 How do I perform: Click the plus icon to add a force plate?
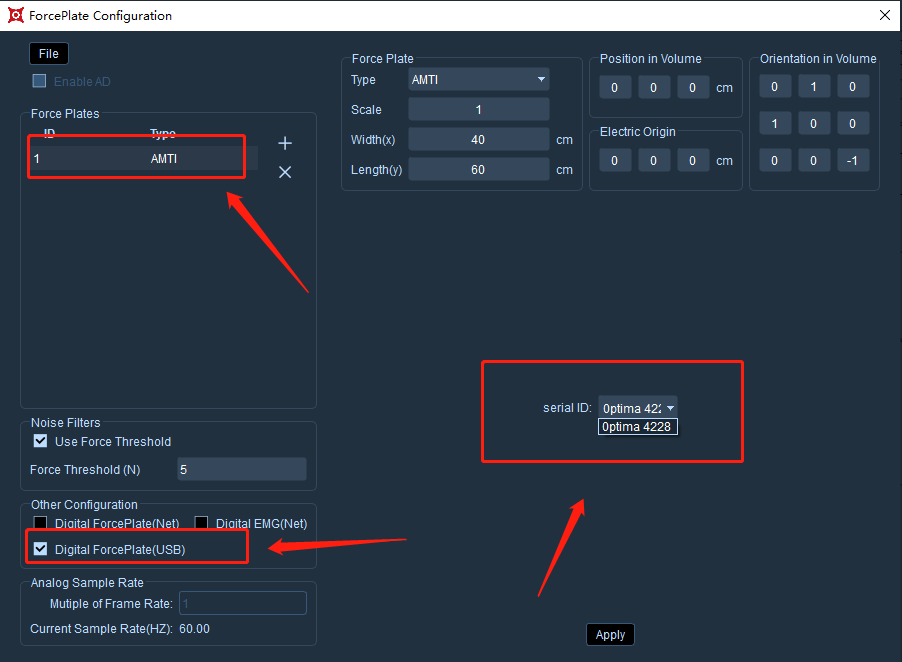point(285,143)
